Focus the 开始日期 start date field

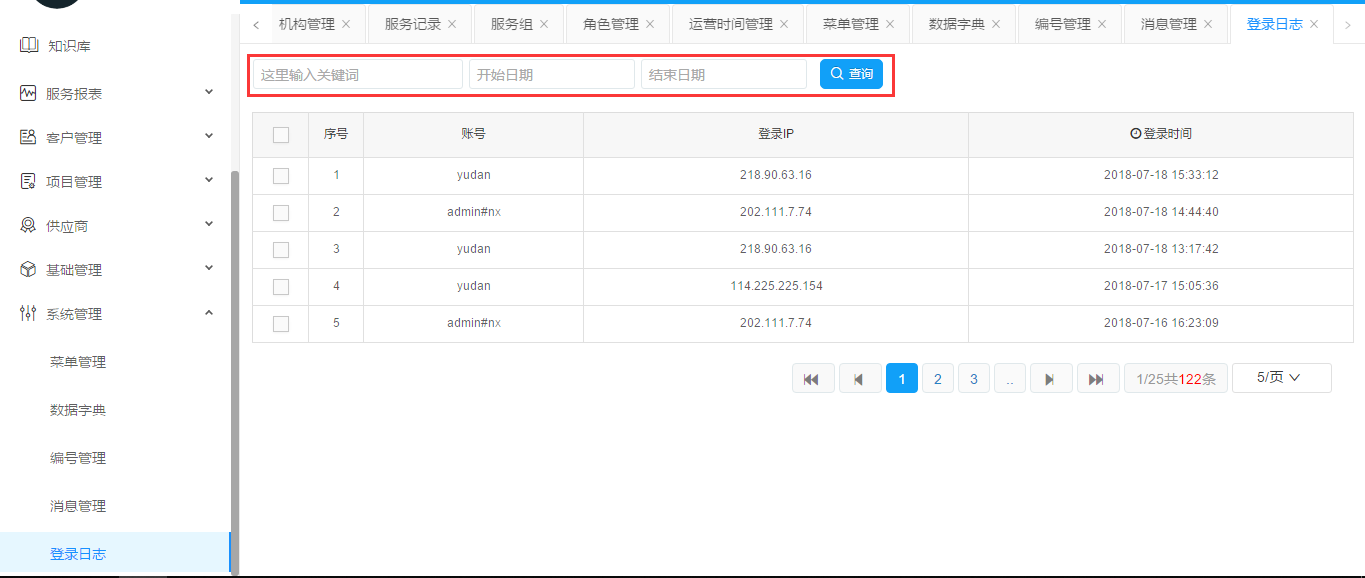click(x=551, y=75)
